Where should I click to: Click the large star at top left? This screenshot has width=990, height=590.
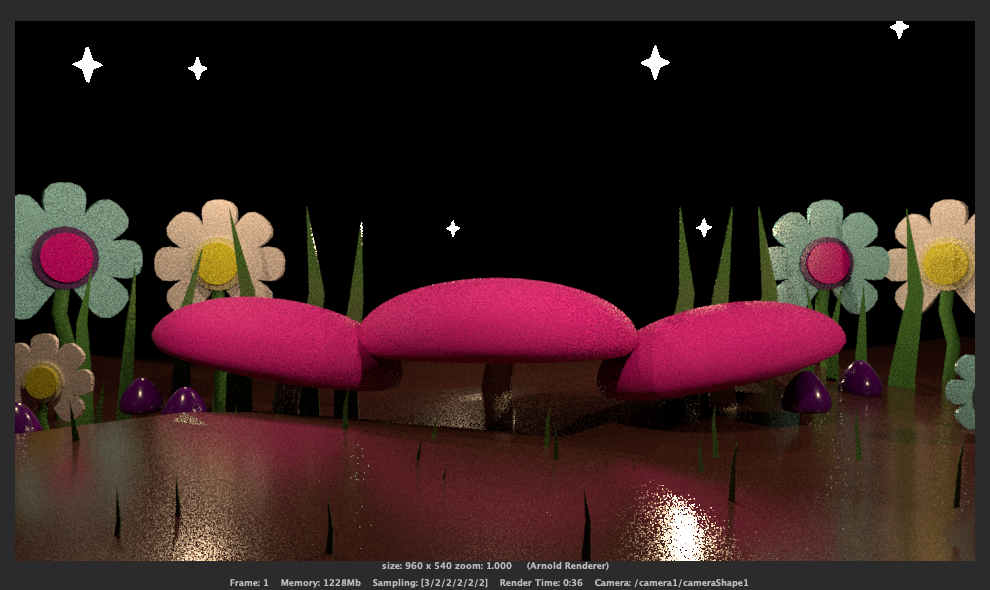point(87,65)
